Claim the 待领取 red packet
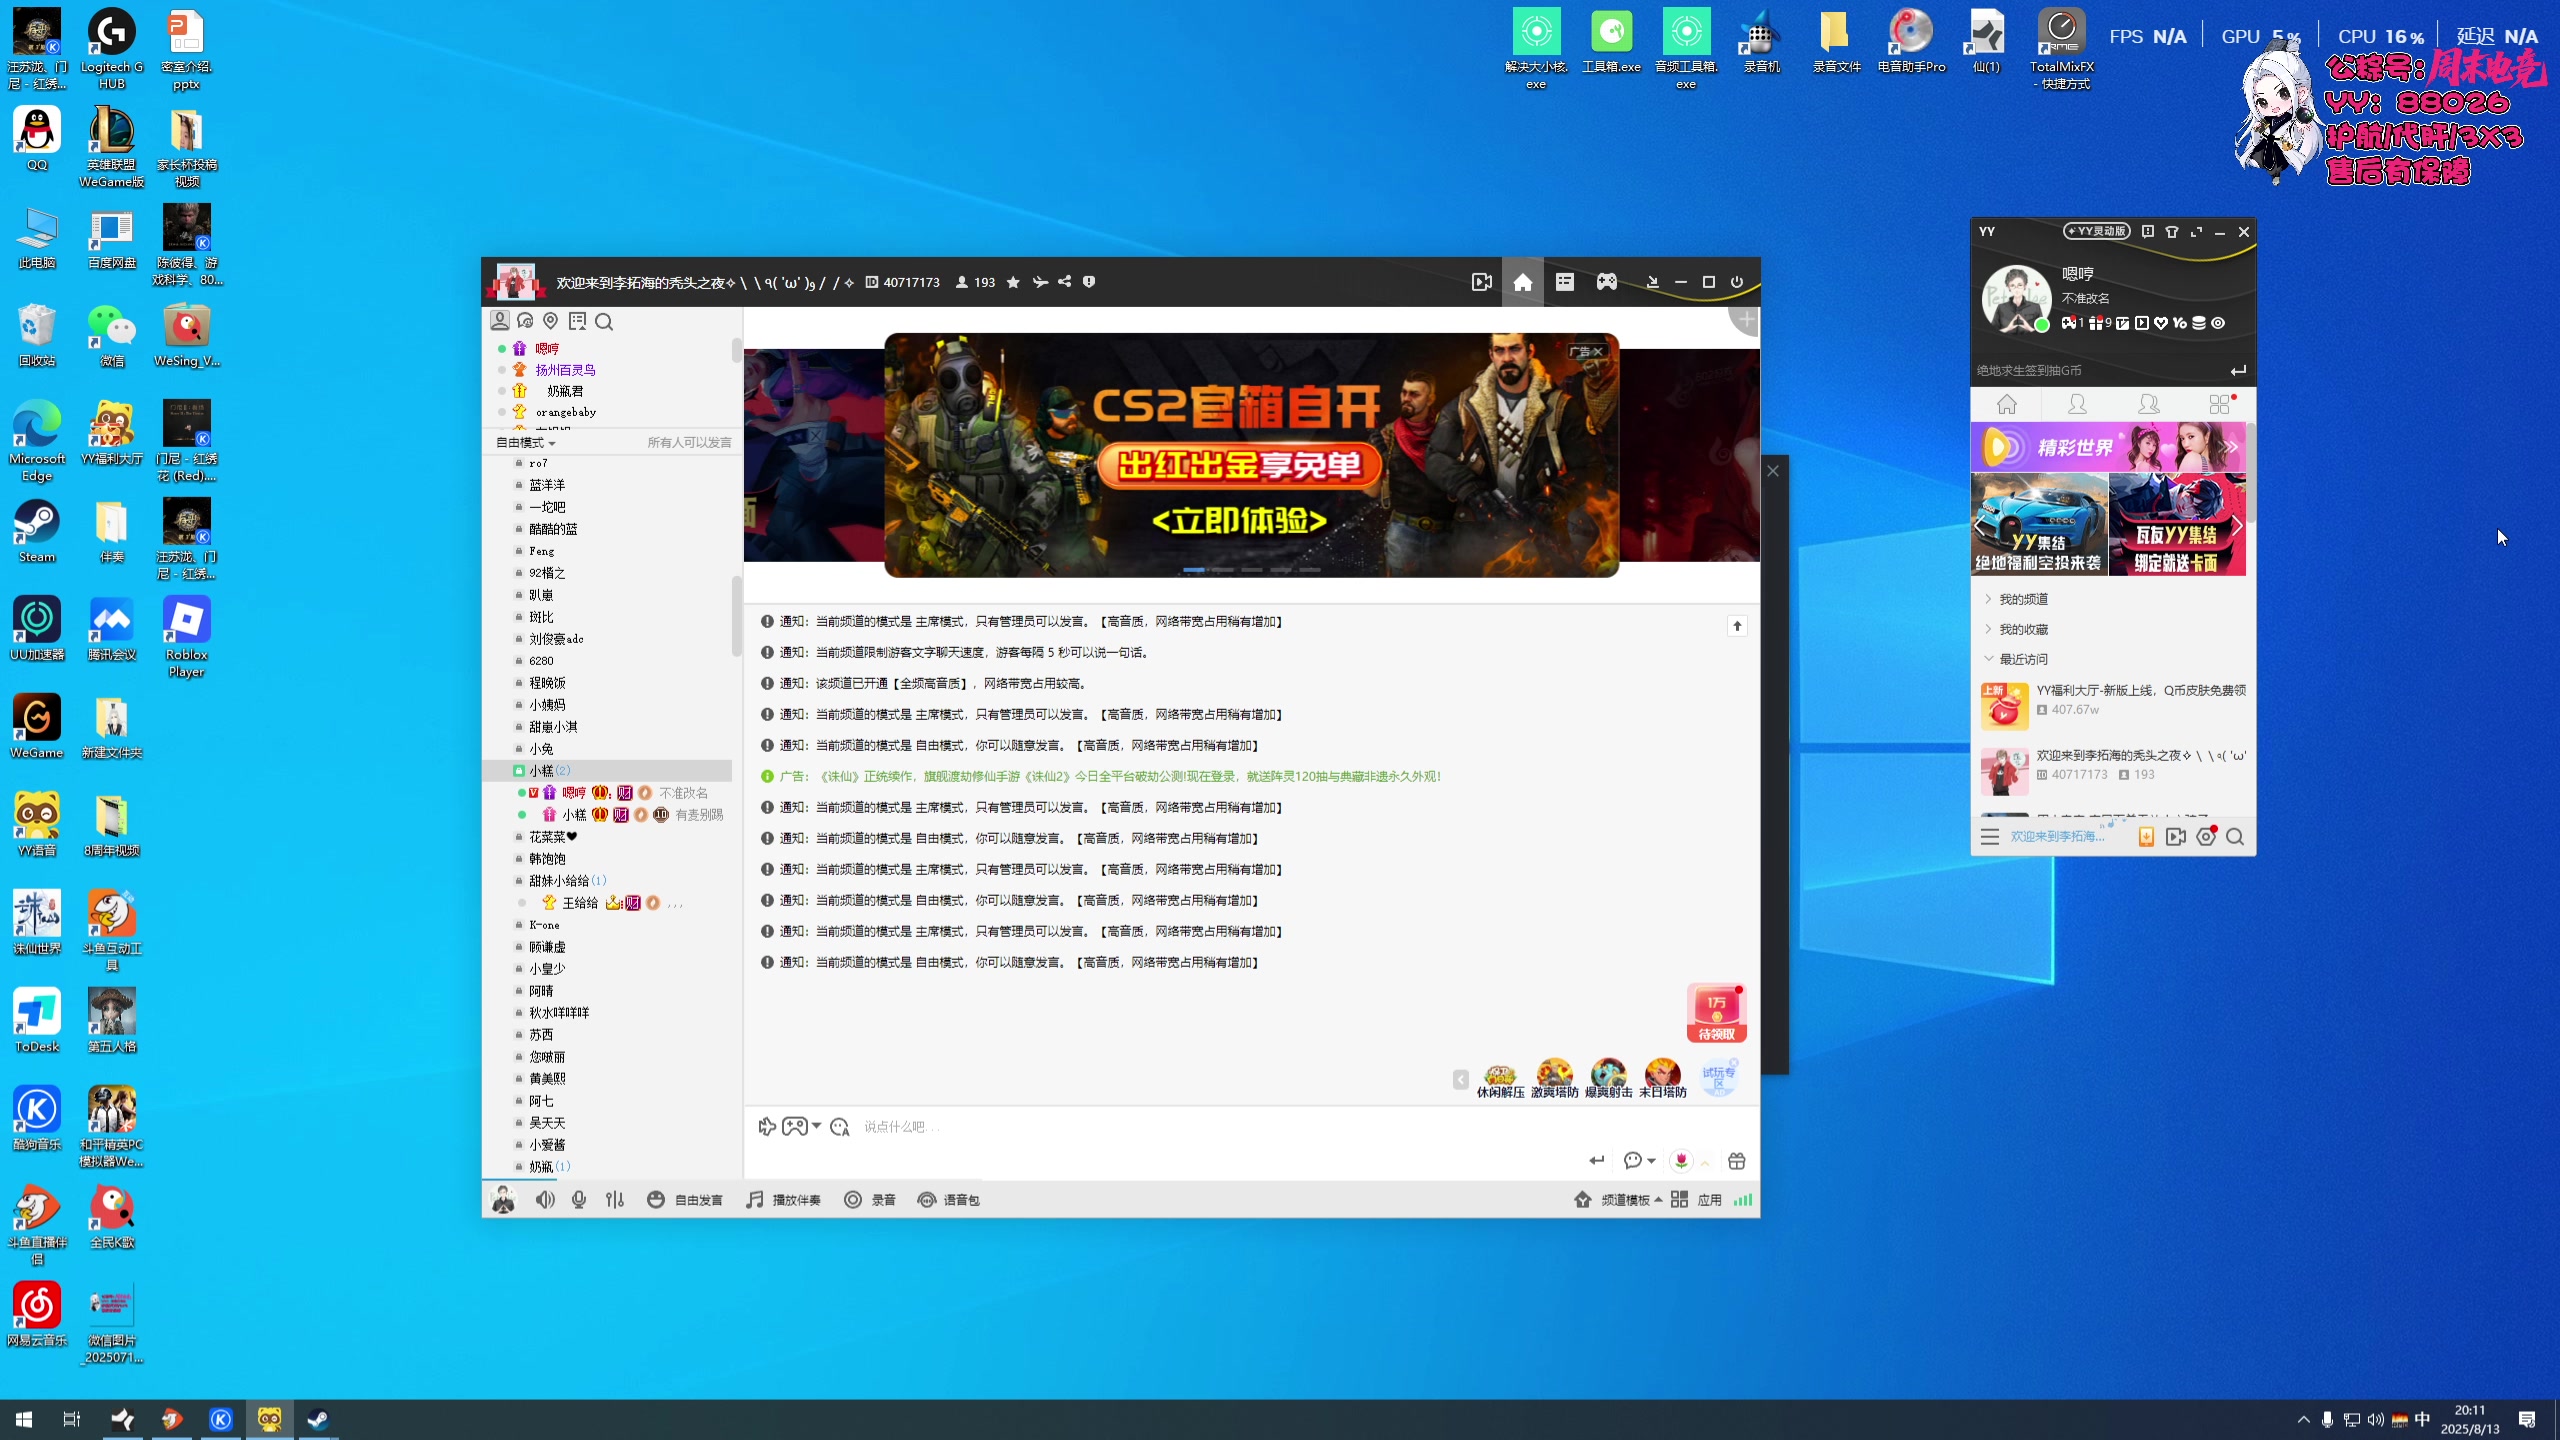The height and width of the screenshot is (1440, 2560). 1716,1013
